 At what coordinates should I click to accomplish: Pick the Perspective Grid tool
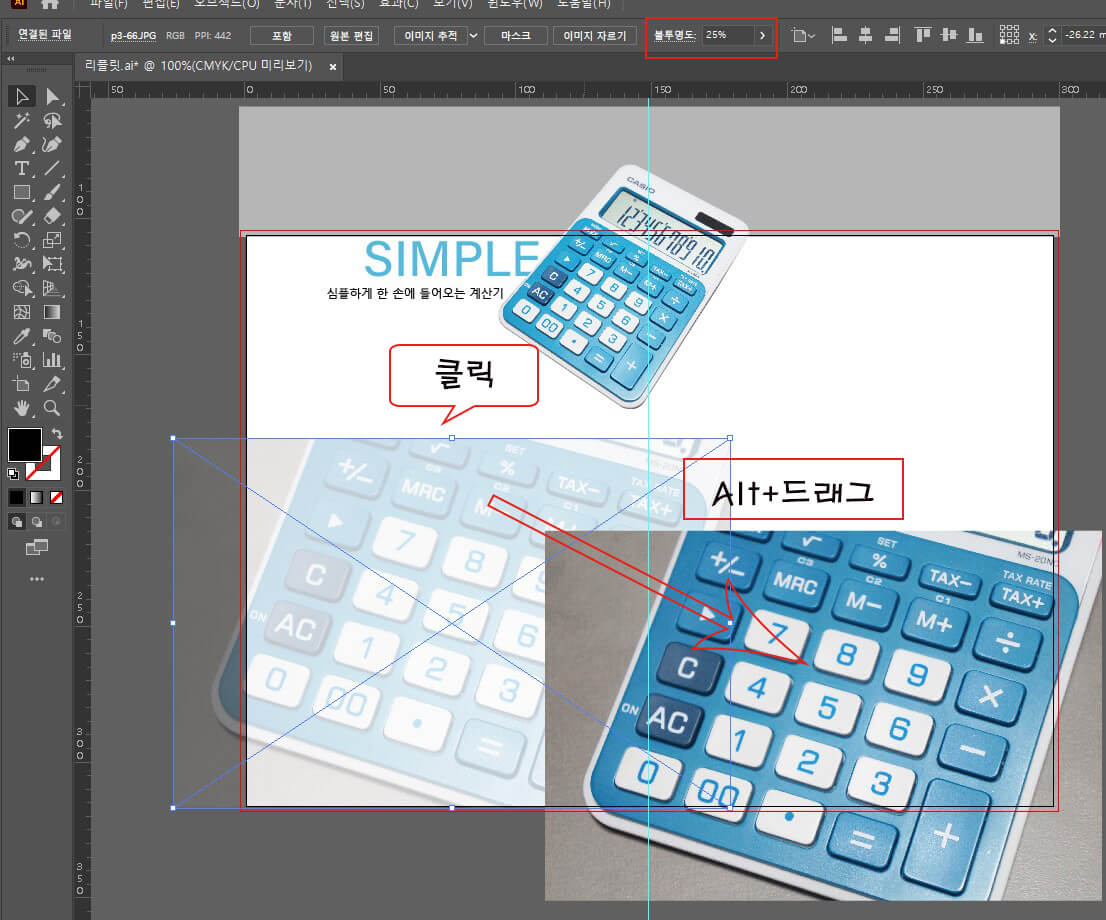point(52,289)
